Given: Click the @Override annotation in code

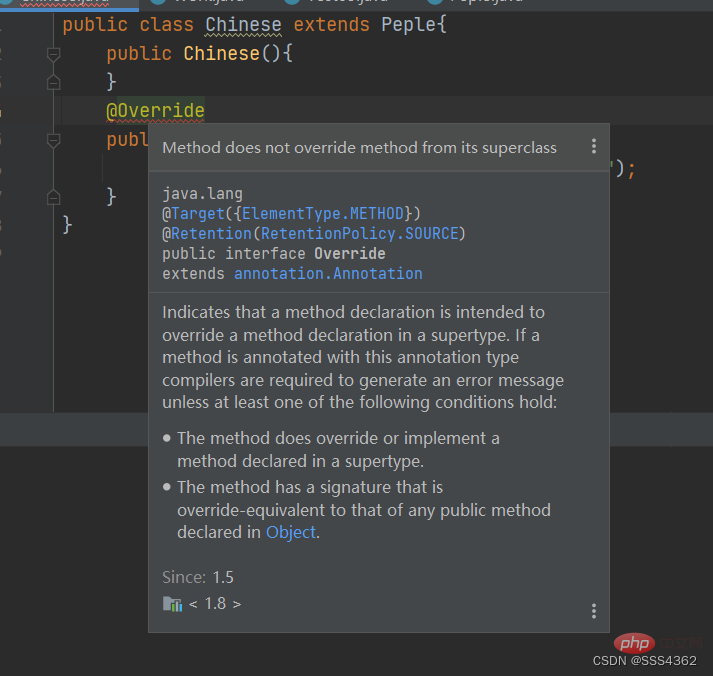Looking at the screenshot, I should coord(156,110).
